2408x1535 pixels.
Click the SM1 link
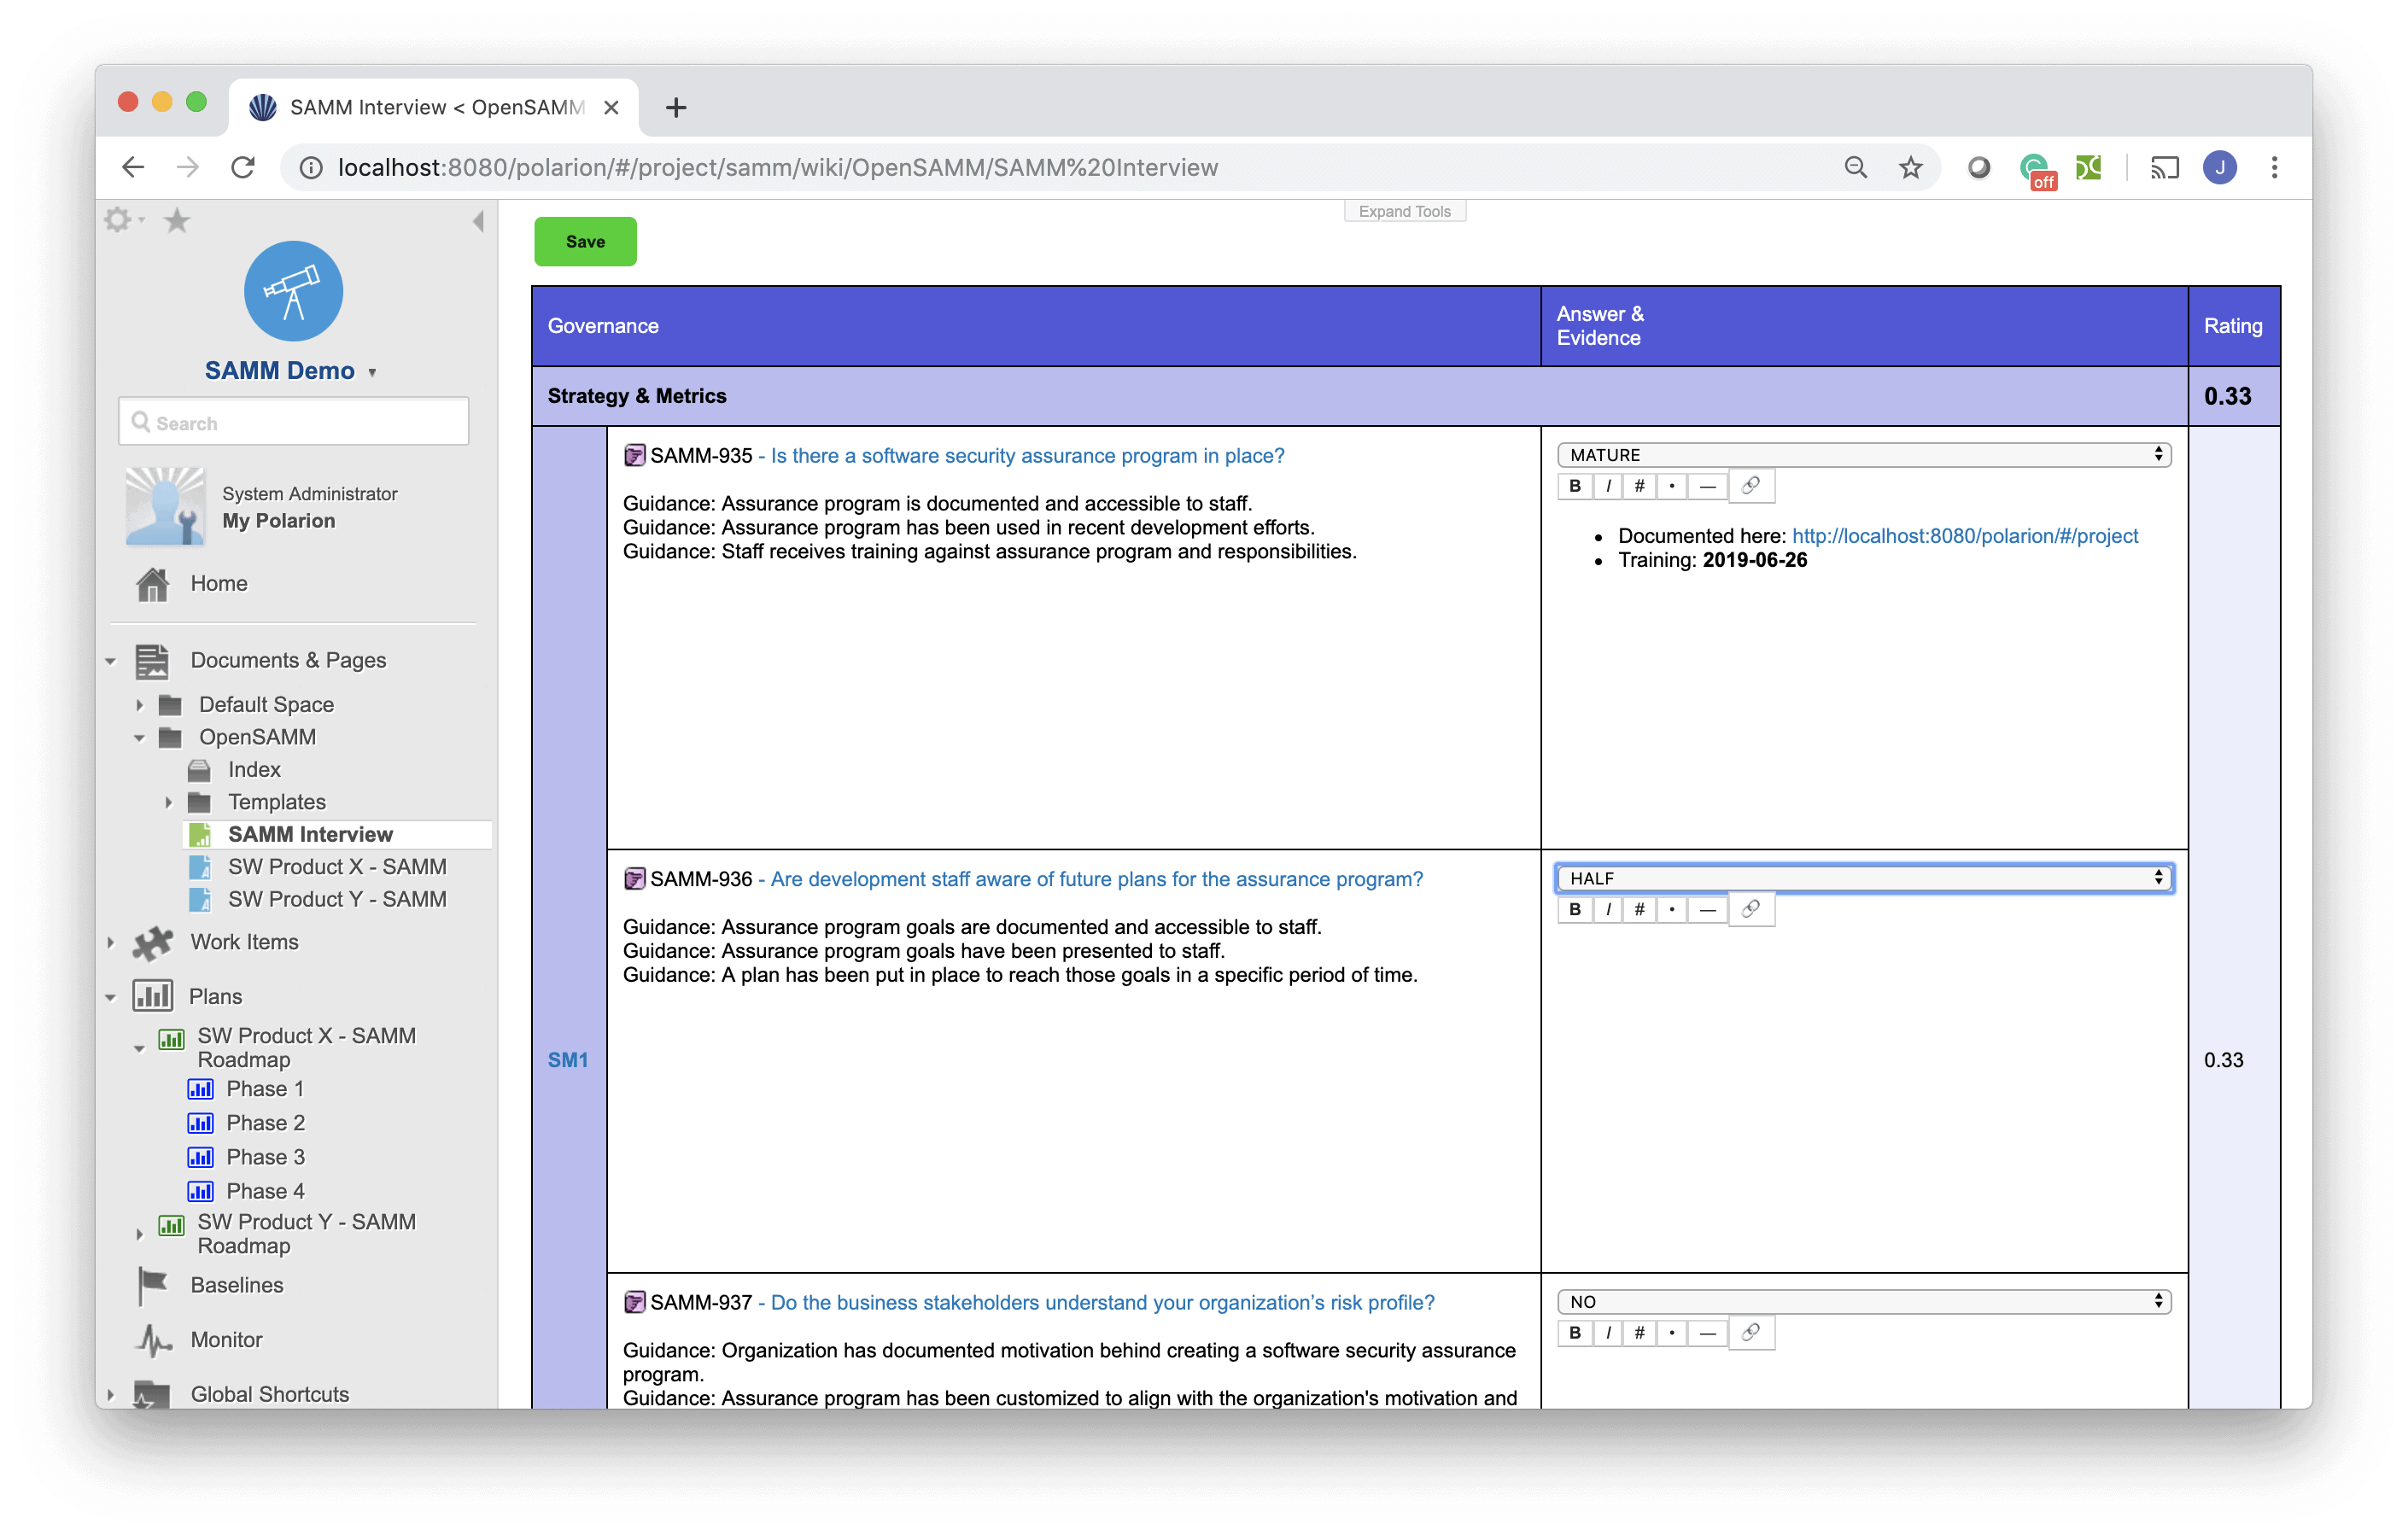pyautogui.click(x=567, y=1059)
